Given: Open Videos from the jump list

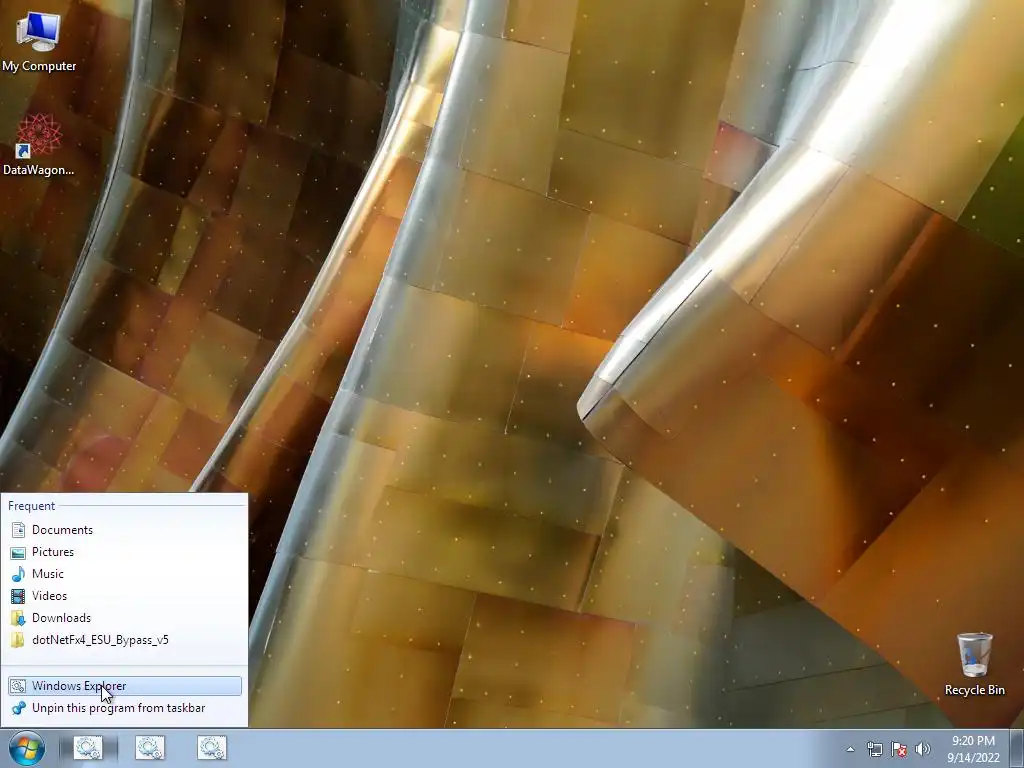Looking at the screenshot, I should coord(124,596).
